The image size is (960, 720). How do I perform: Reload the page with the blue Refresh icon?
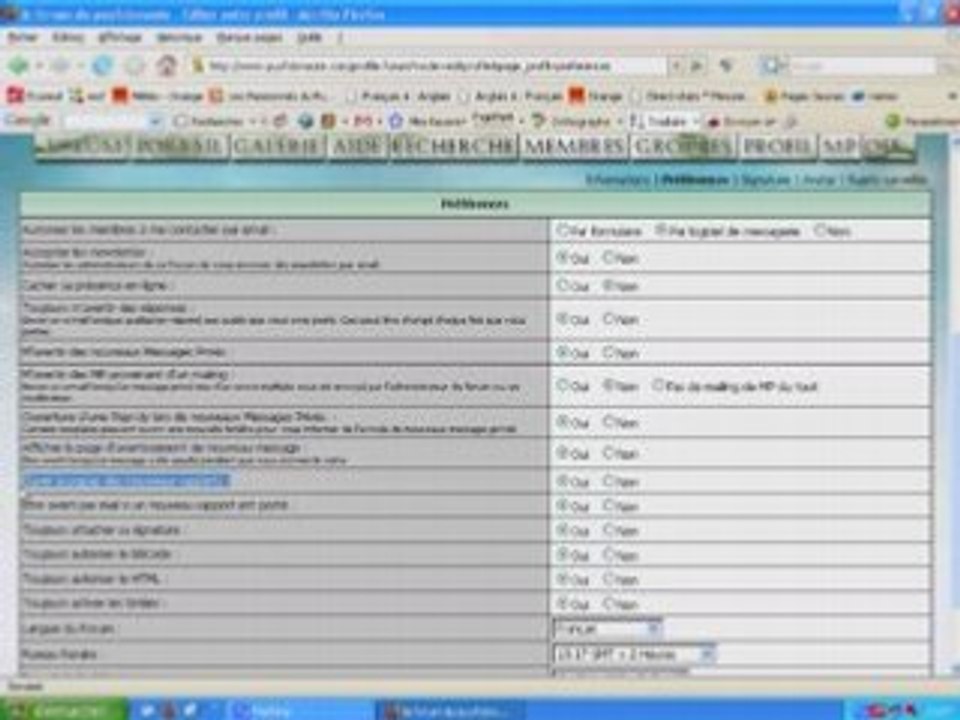click(102, 65)
